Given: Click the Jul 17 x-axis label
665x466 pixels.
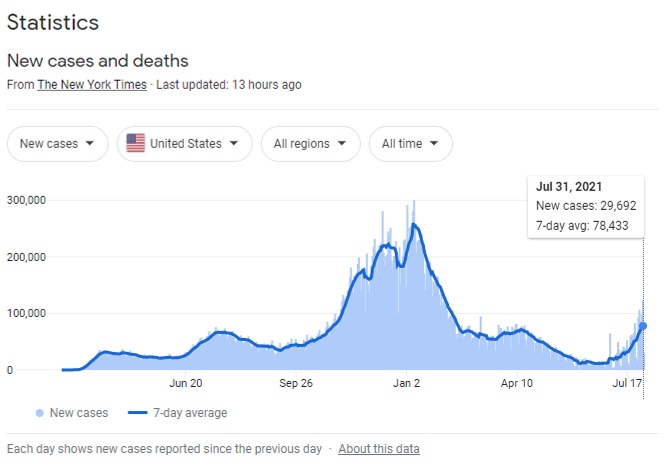Looking at the screenshot, I should (x=627, y=383).
